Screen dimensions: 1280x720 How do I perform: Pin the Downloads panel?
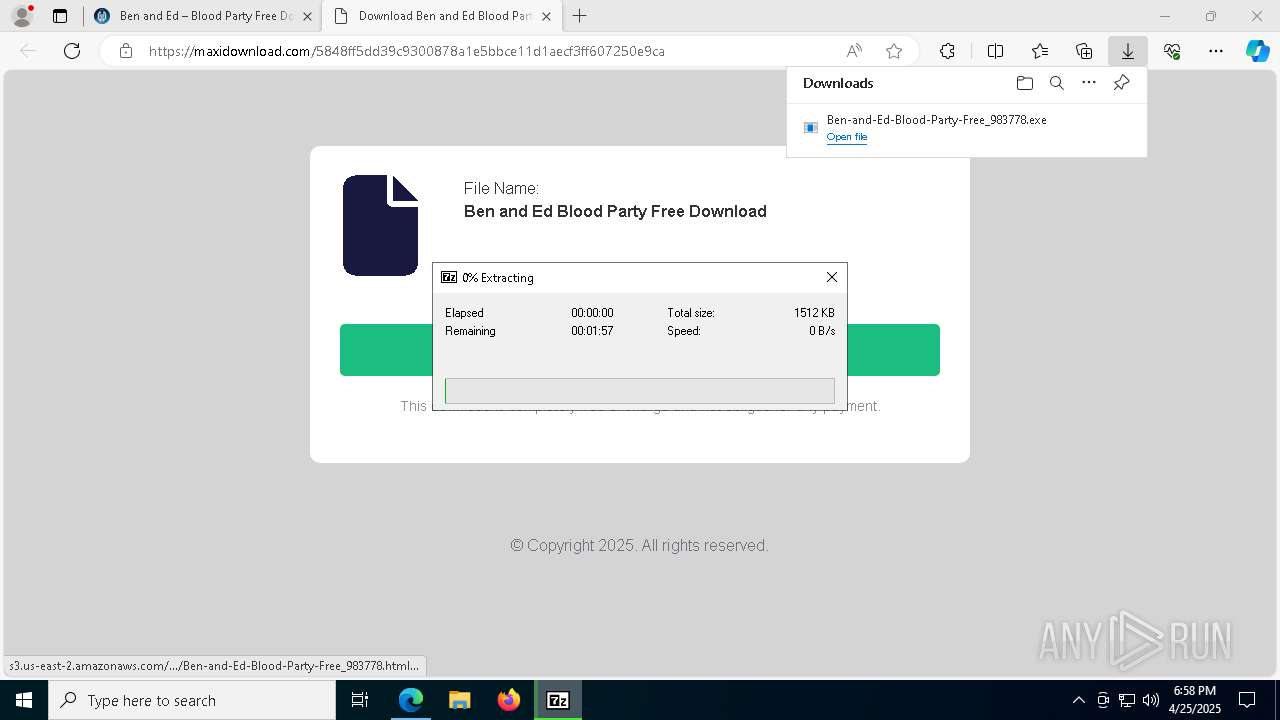(1121, 83)
